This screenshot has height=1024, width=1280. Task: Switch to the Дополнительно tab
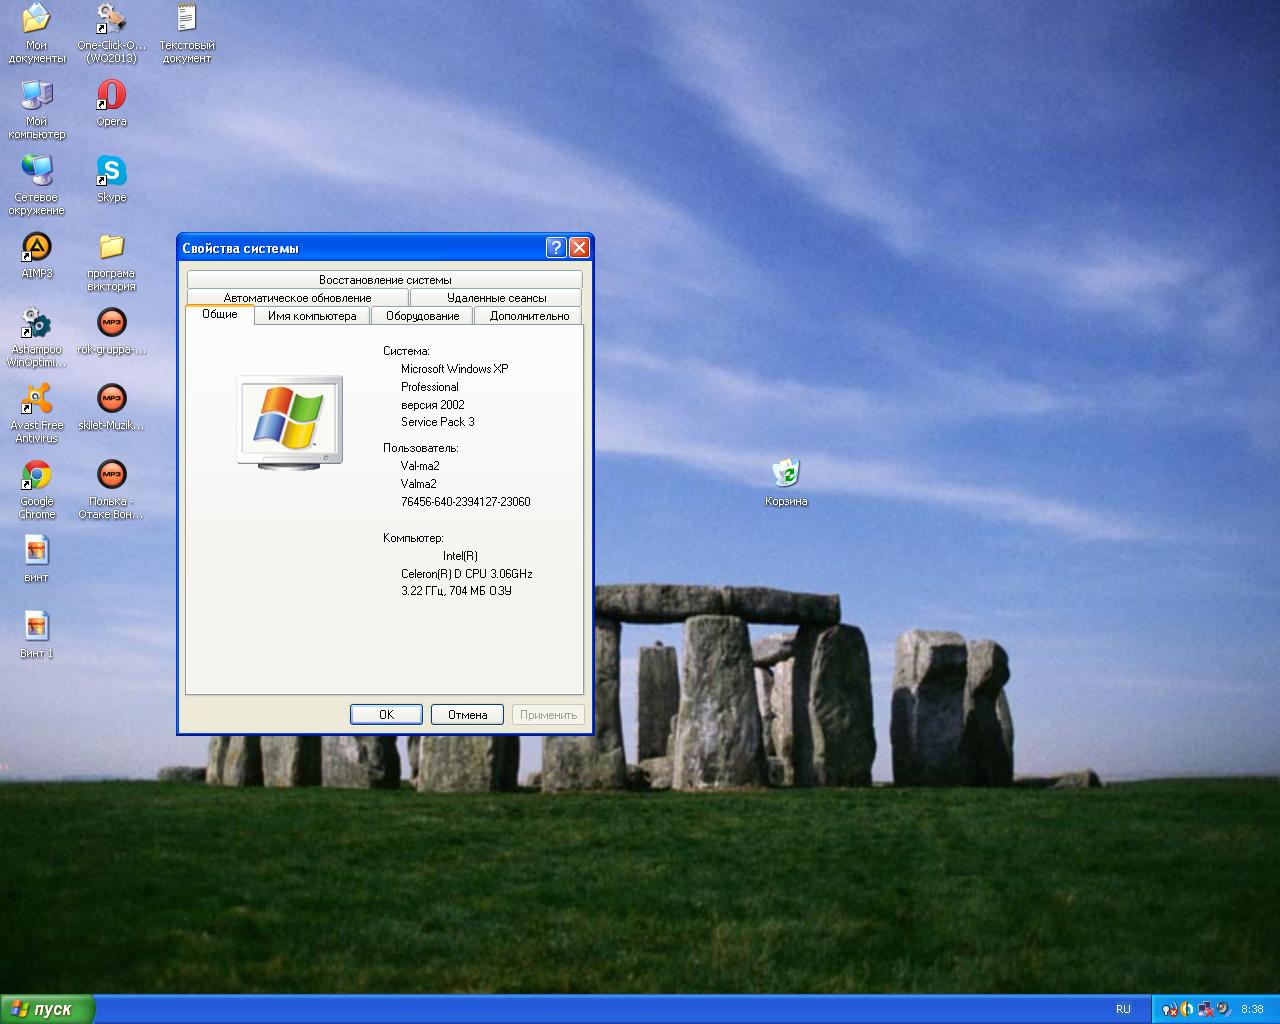529,316
